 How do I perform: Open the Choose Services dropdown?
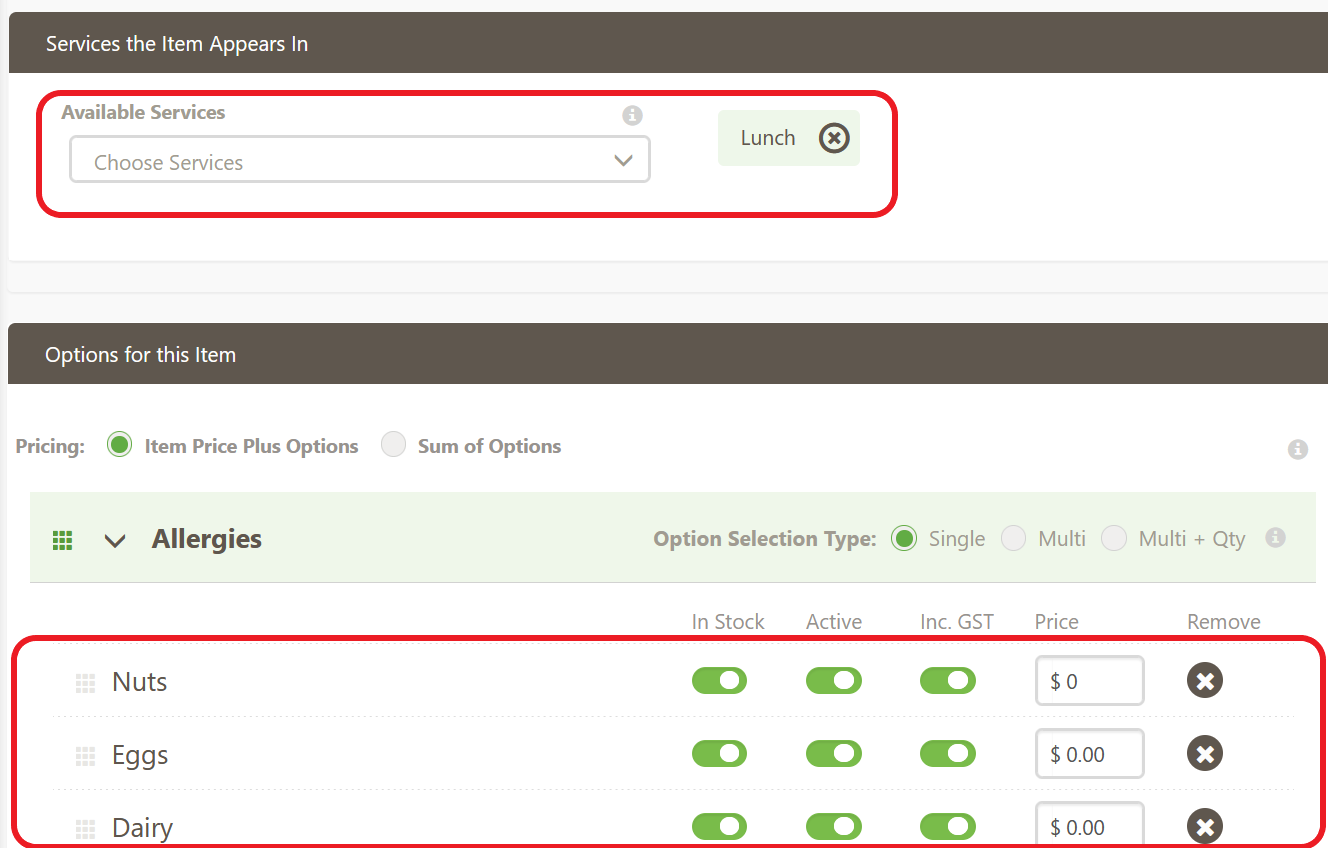(359, 161)
